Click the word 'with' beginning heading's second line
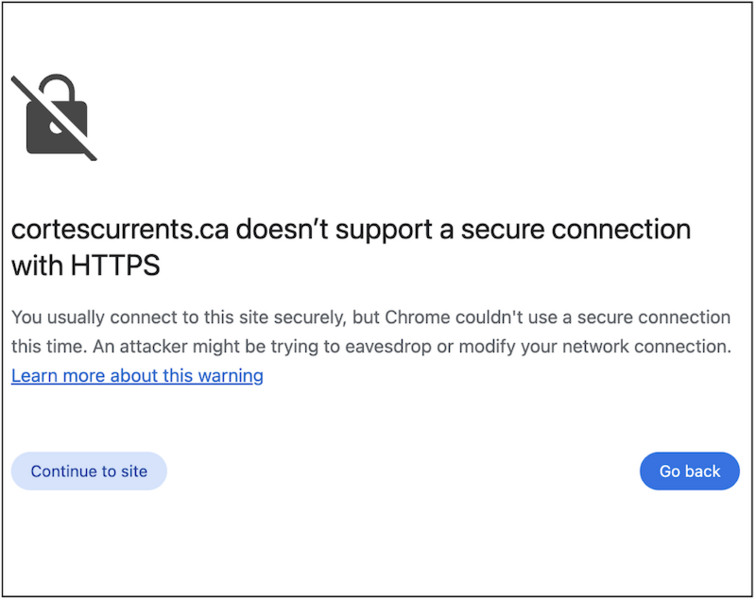The height and width of the screenshot is (600, 756). [36, 266]
